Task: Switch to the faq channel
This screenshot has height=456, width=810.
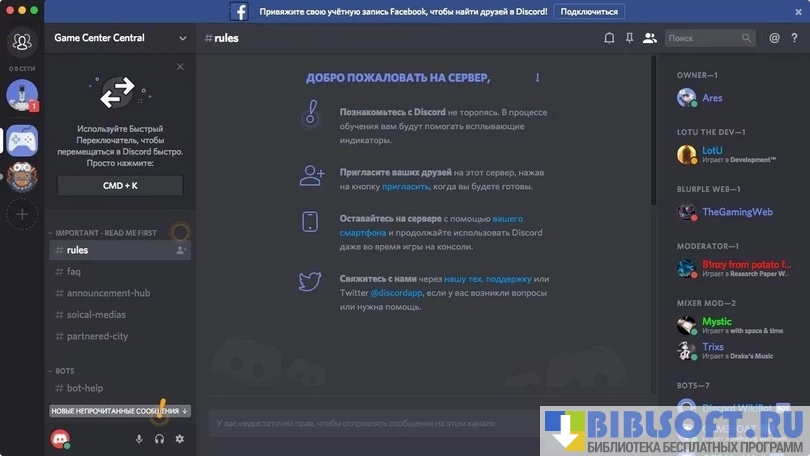Action: (x=74, y=271)
